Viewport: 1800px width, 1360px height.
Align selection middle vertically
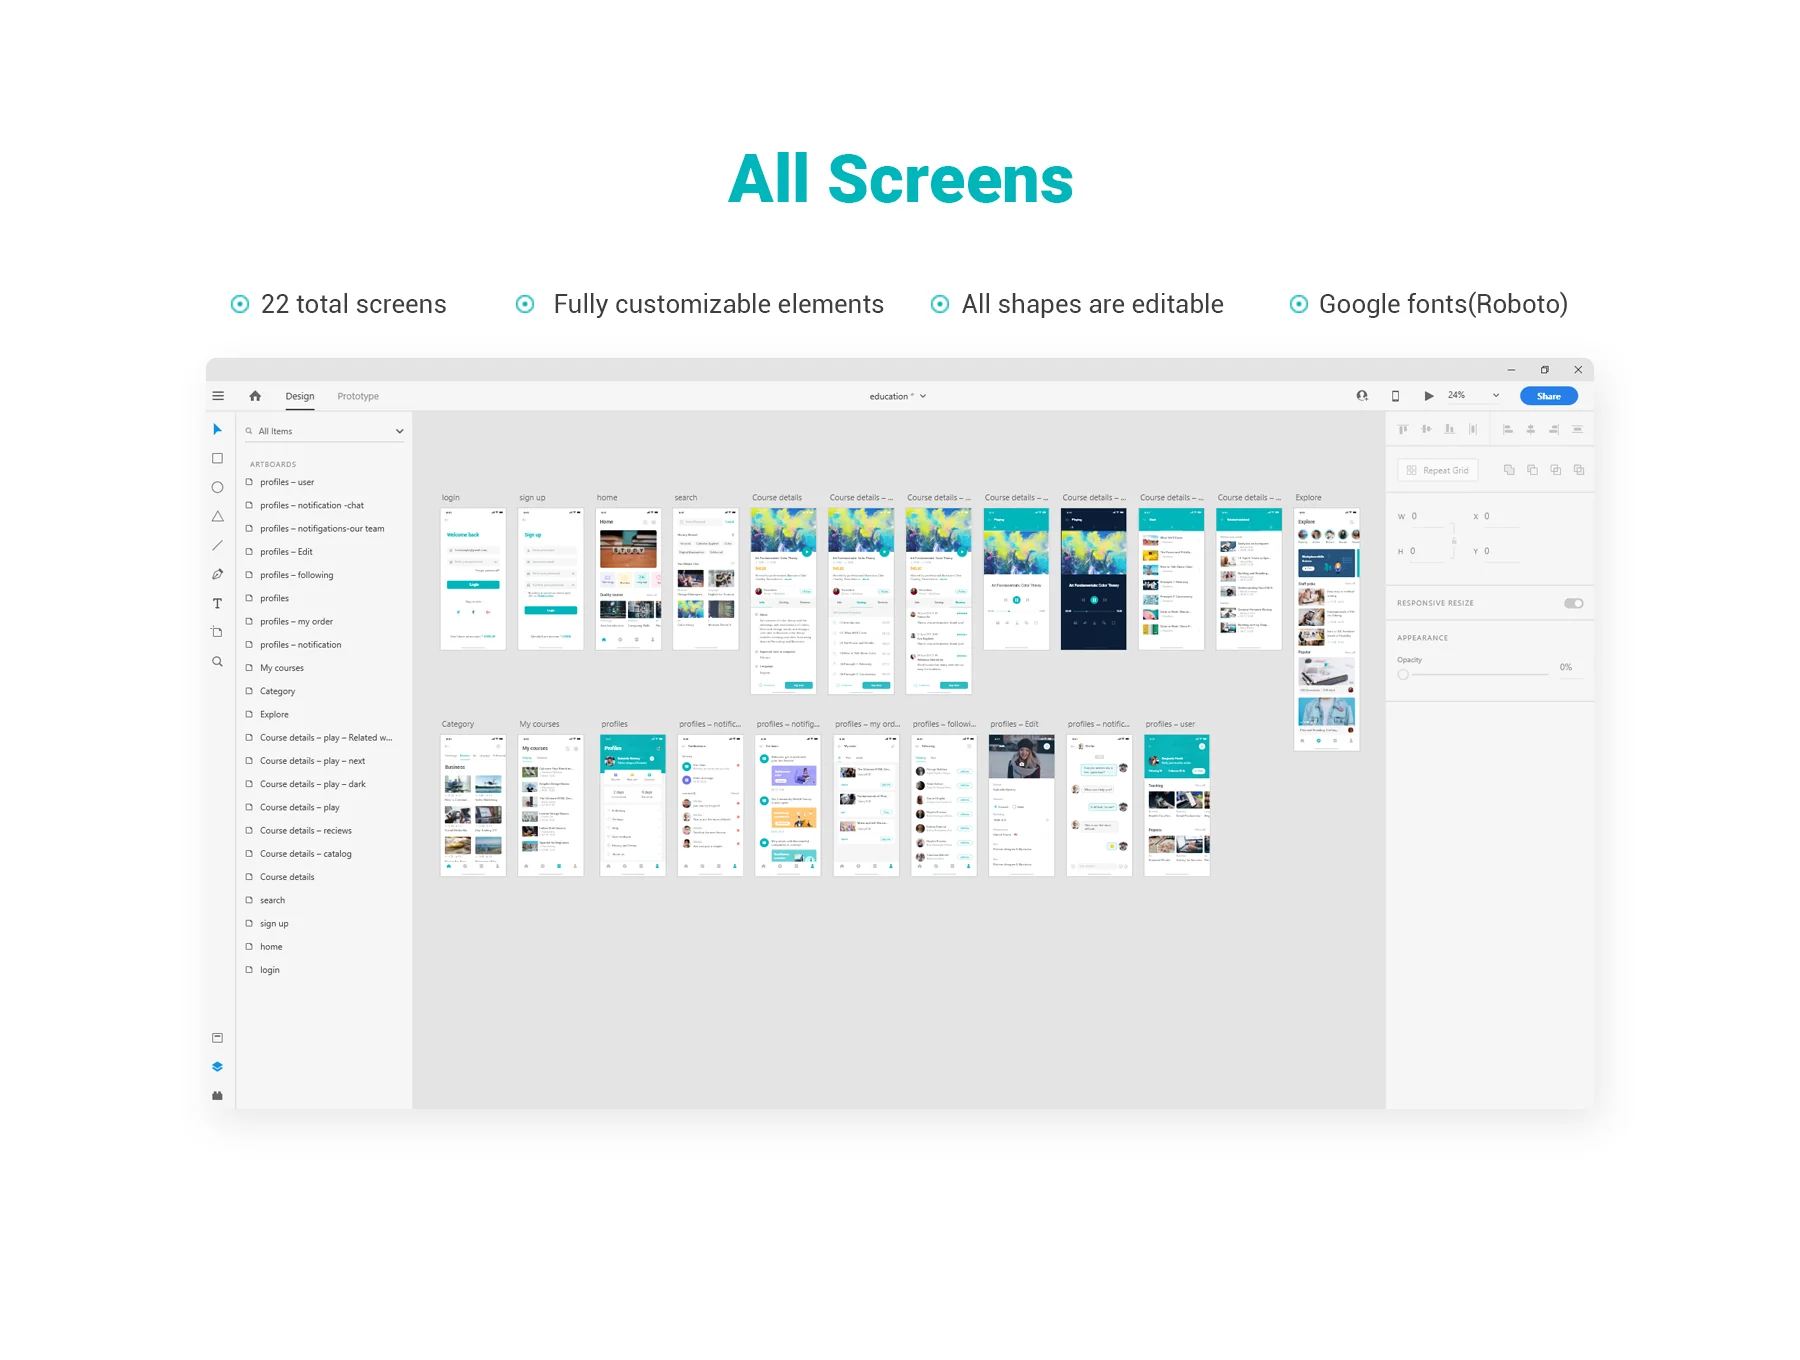[x=1426, y=429]
